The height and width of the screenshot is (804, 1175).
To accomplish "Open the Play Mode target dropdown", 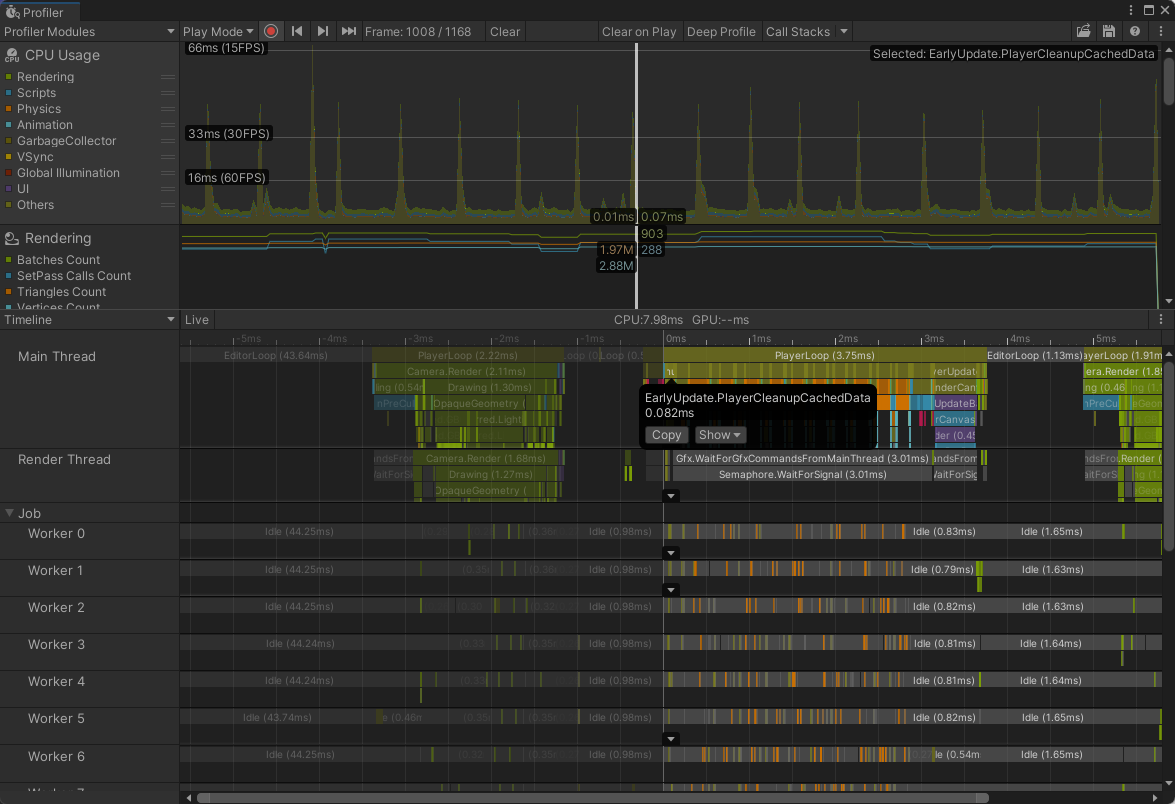I will coord(219,32).
